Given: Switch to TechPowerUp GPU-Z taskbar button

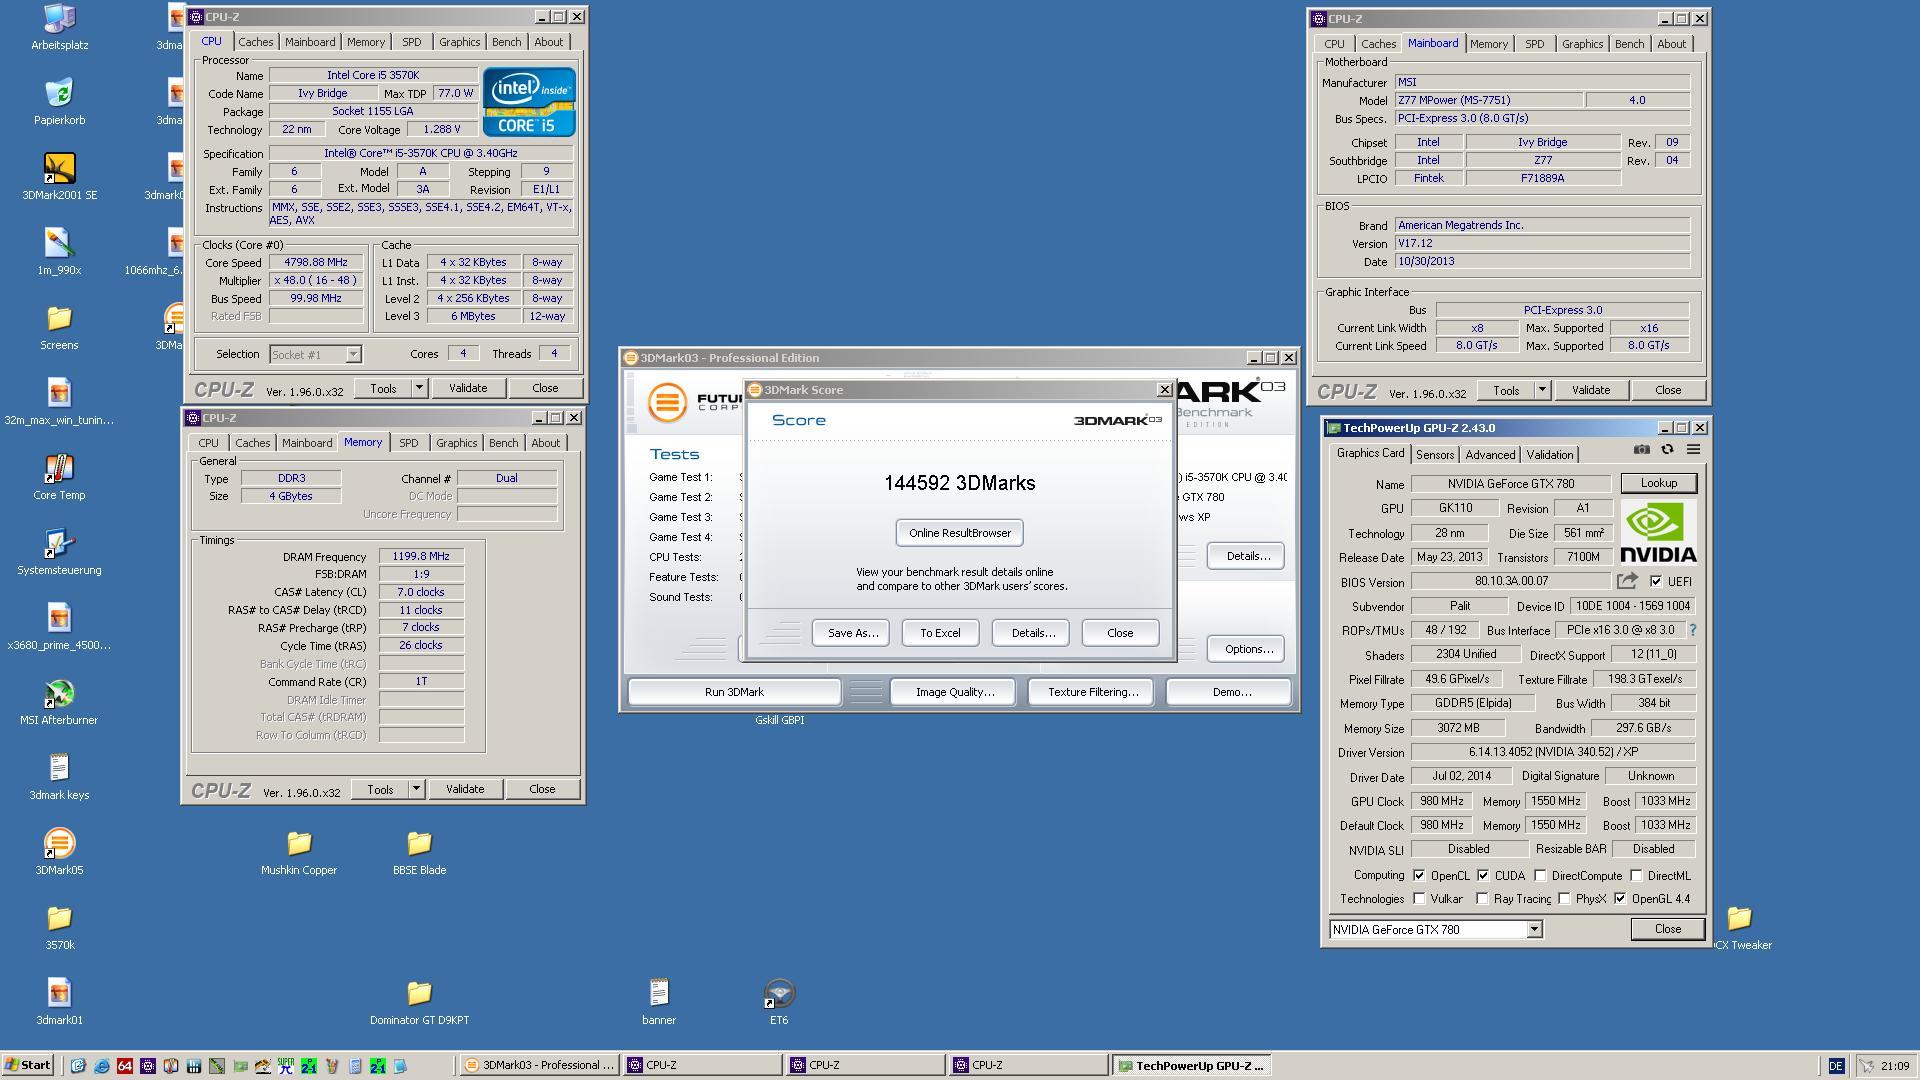Looking at the screenshot, I should pyautogui.click(x=1194, y=1066).
